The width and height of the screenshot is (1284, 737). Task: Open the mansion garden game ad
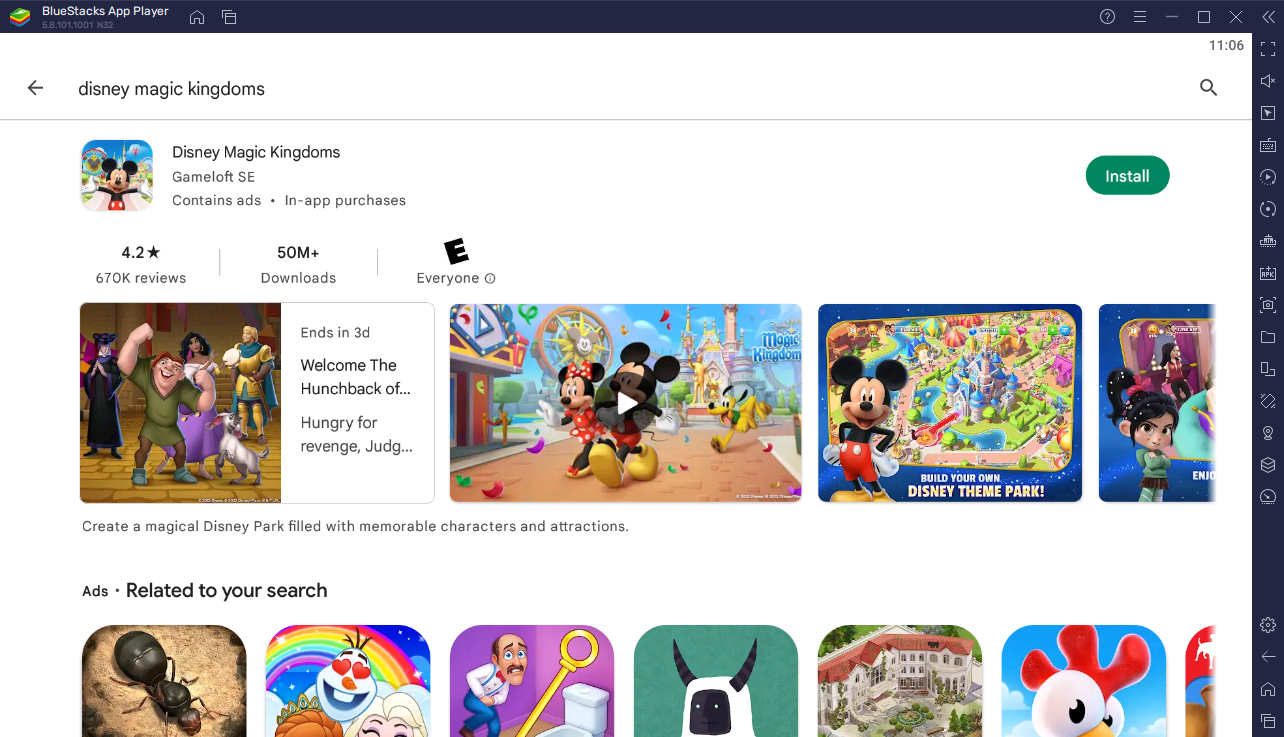(900, 681)
